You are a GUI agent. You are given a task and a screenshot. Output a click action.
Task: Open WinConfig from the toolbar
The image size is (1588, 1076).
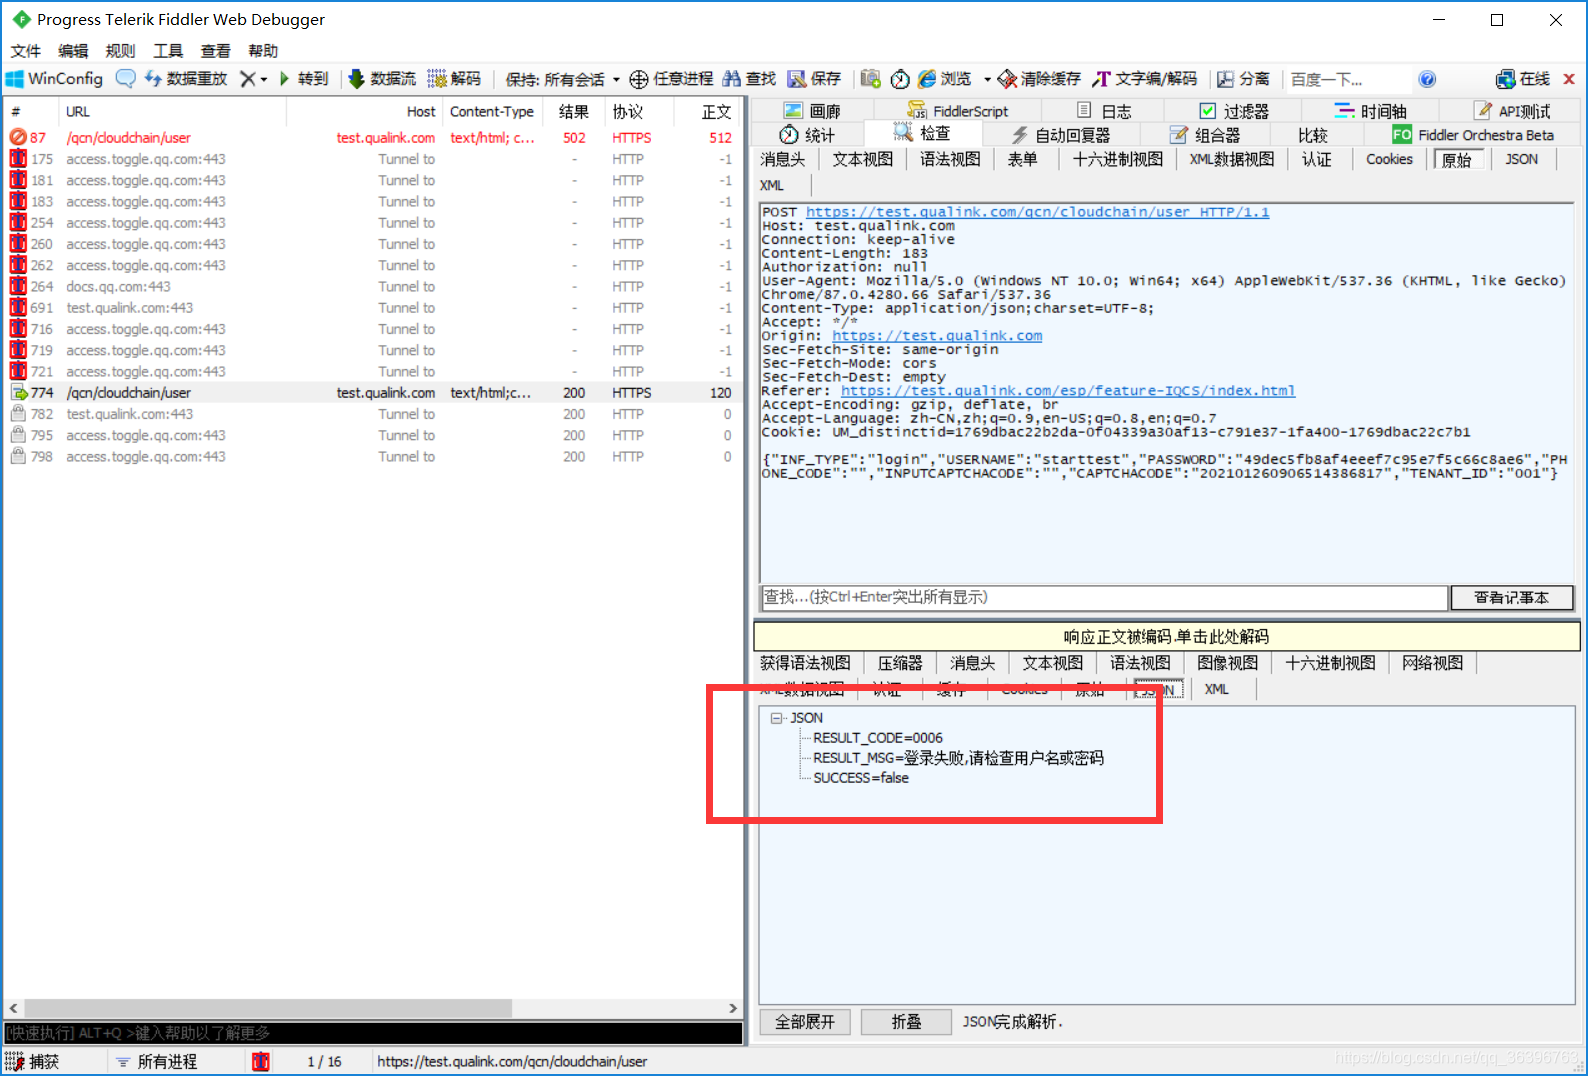(x=55, y=79)
